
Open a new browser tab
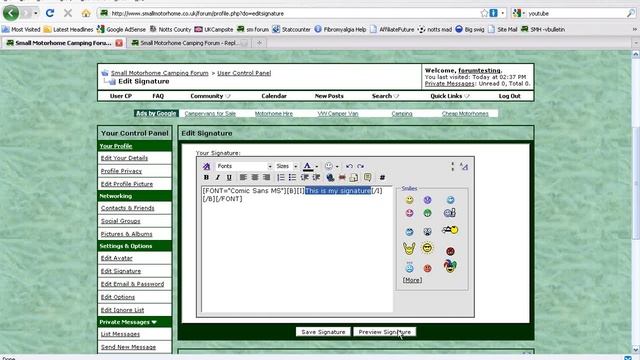(259, 43)
